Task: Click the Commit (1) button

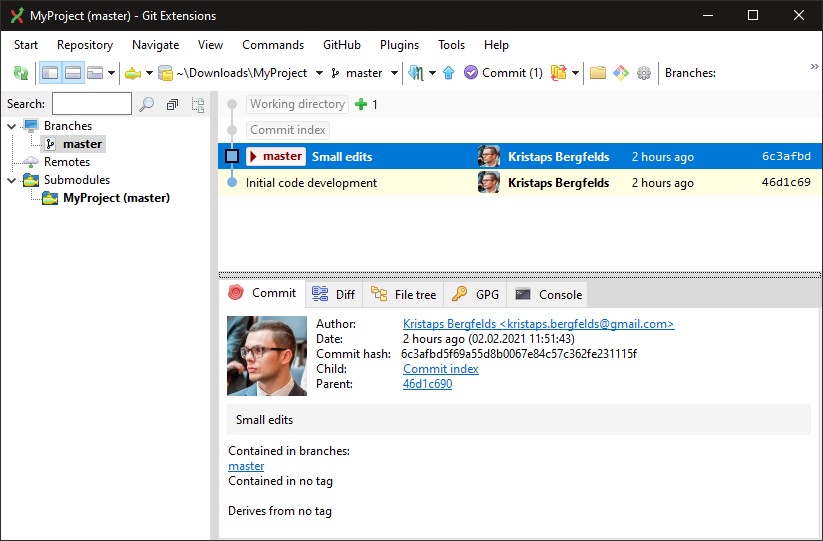Action: click(x=503, y=73)
